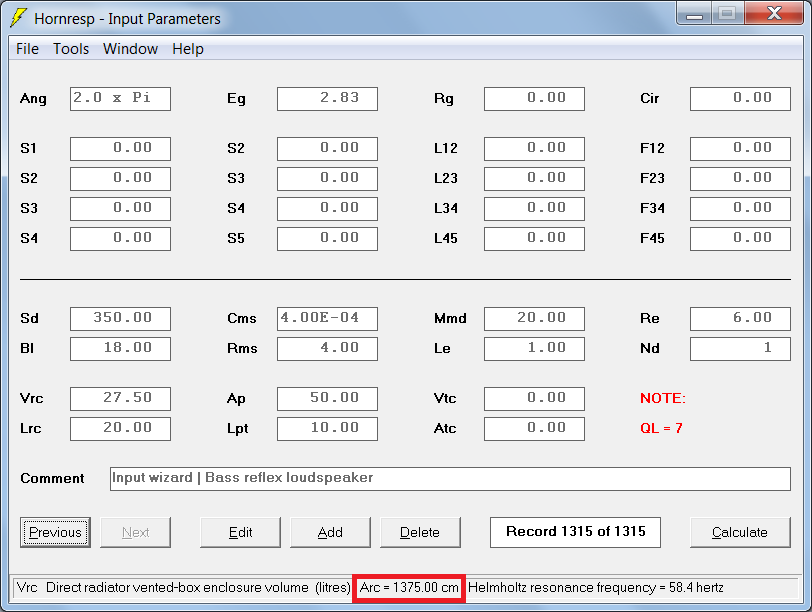812x612 pixels.
Task: Select the S5 input field
Action: [x=327, y=239]
